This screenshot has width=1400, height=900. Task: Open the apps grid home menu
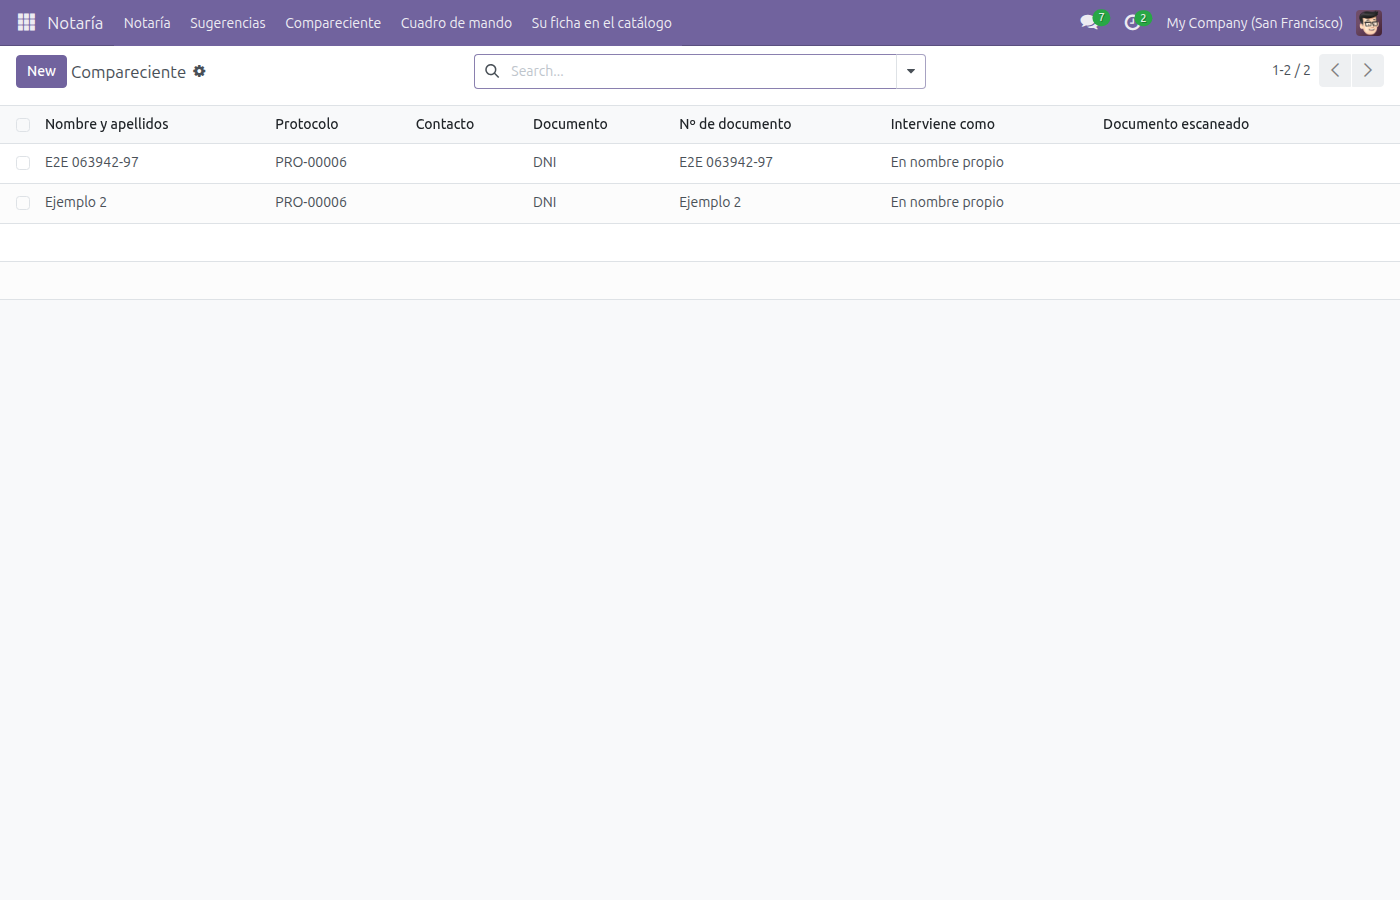click(26, 22)
